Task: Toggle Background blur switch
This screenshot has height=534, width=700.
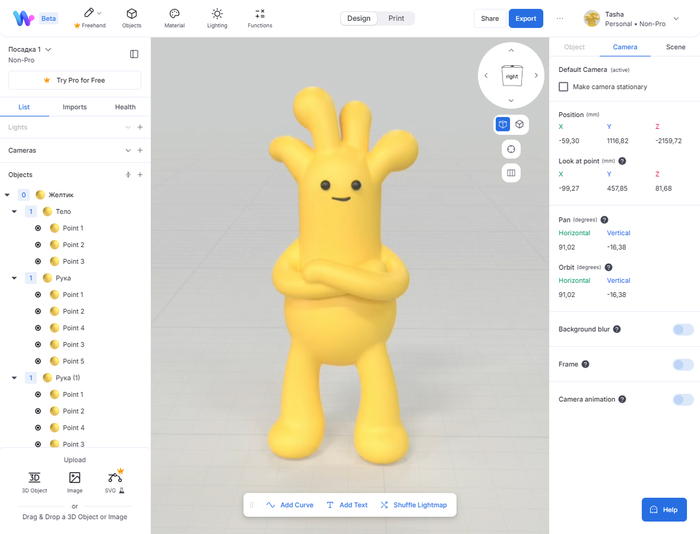Action: click(x=683, y=330)
